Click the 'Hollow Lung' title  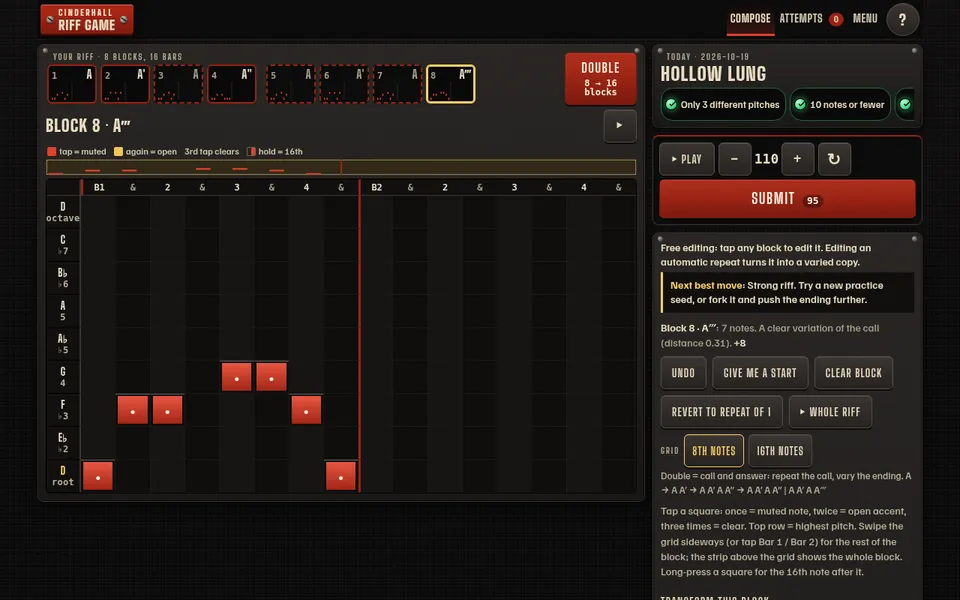click(x=713, y=74)
